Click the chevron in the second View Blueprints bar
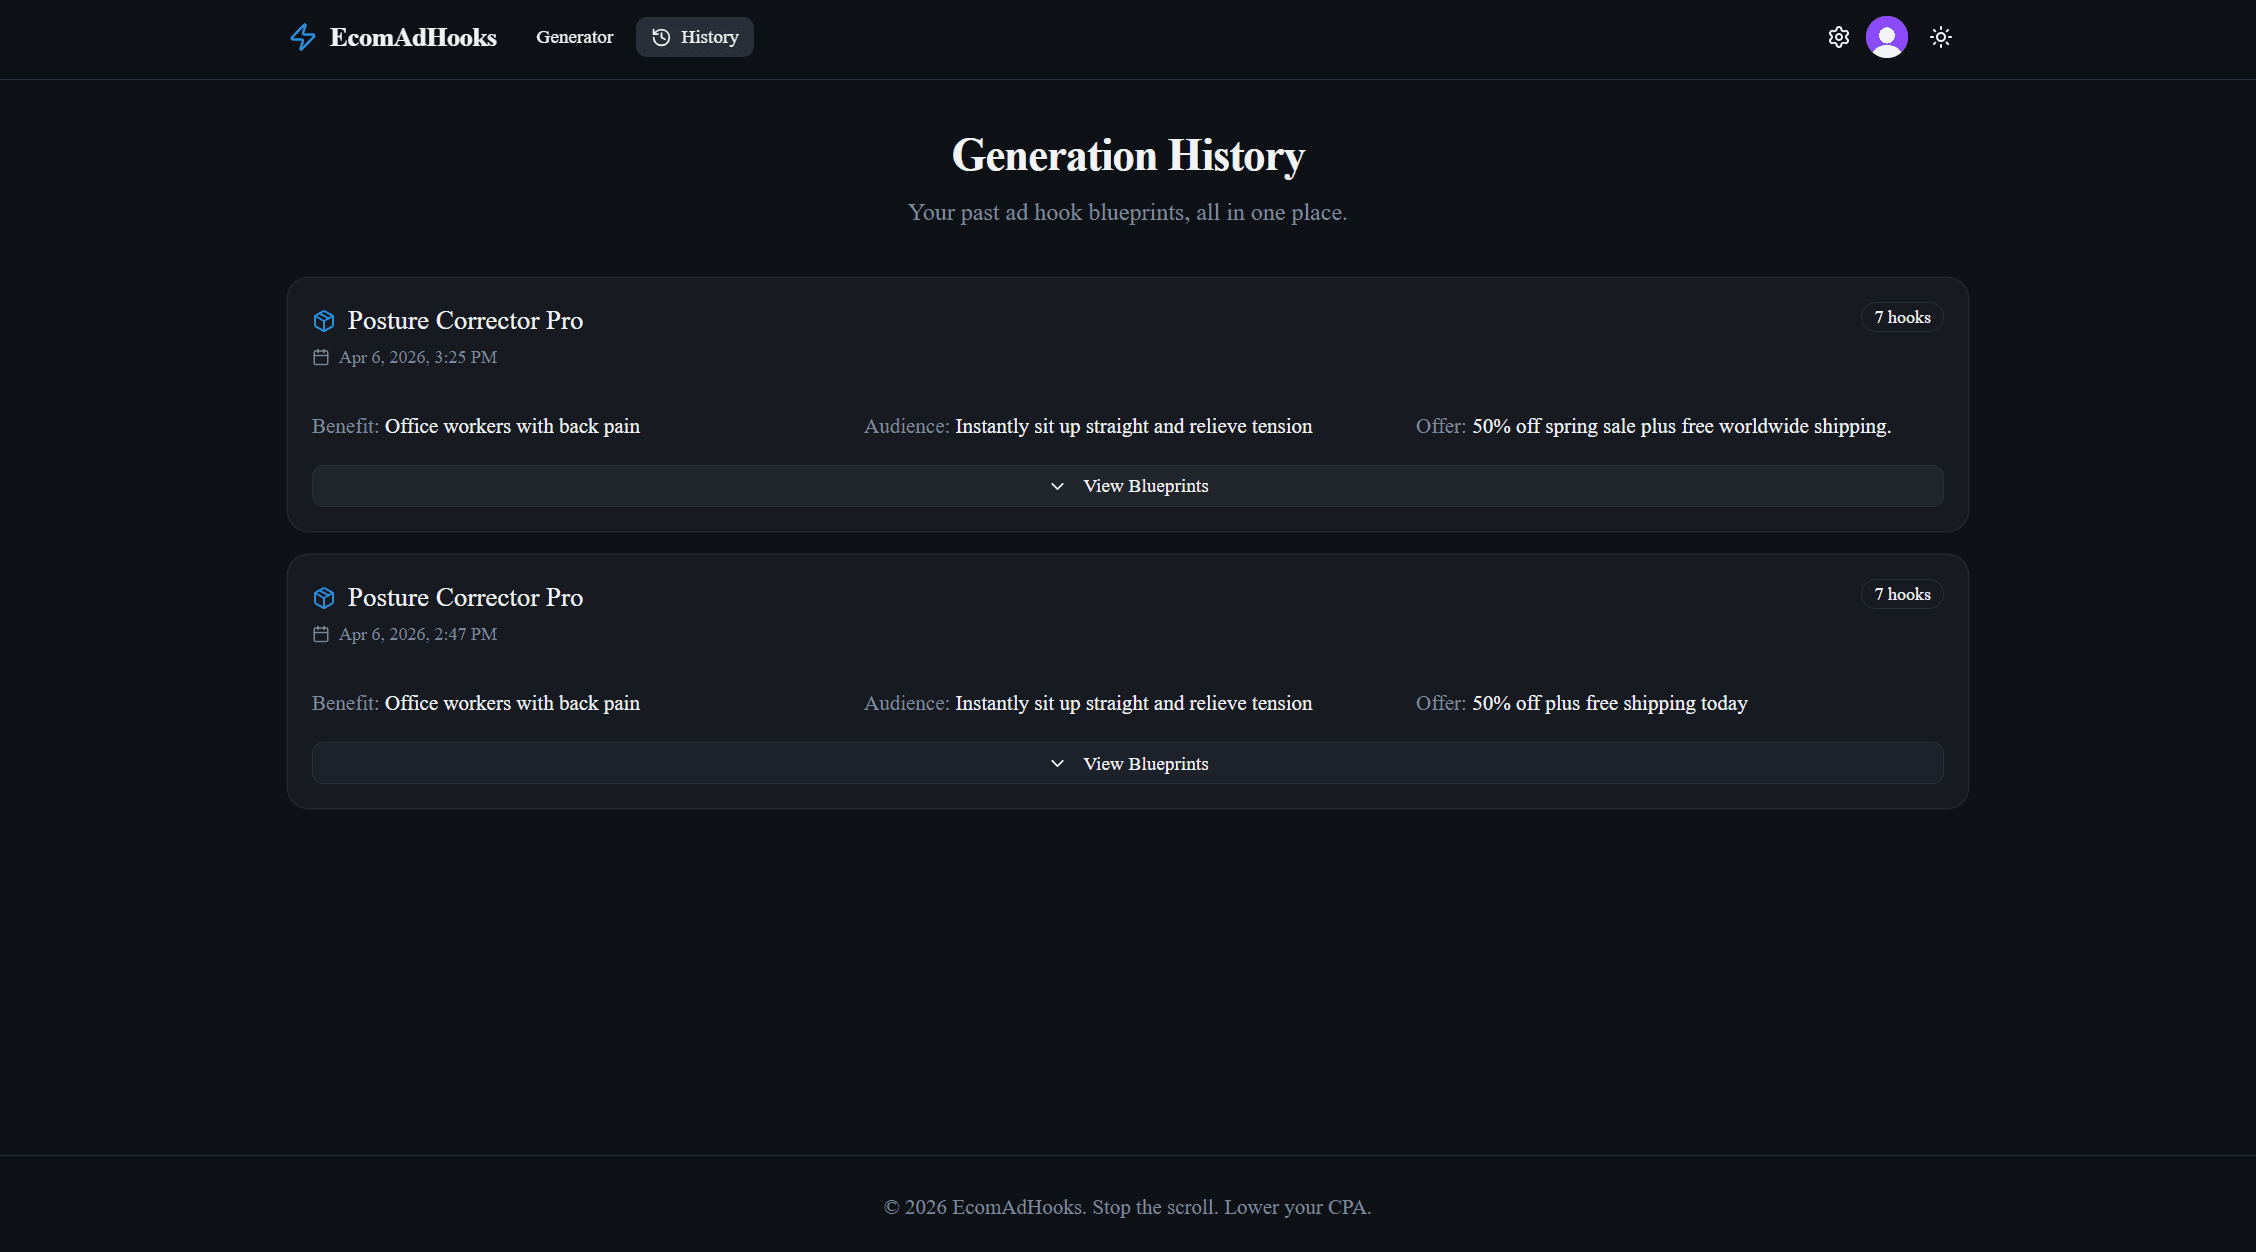2256x1252 pixels. point(1057,762)
